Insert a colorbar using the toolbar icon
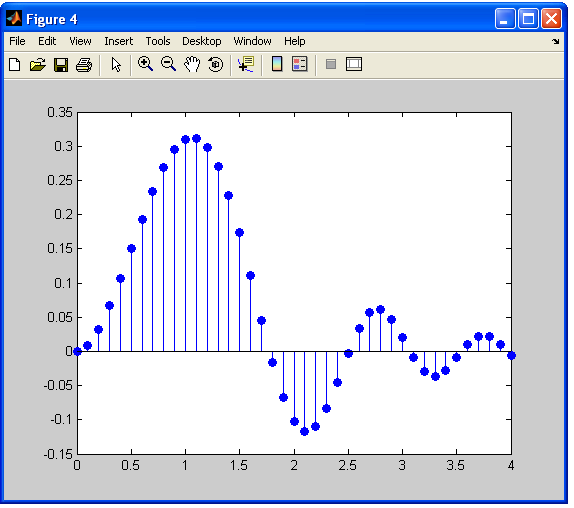Image resolution: width=574 pixels, height=508 pixels. pyautogui.click(x=277, y=64)
